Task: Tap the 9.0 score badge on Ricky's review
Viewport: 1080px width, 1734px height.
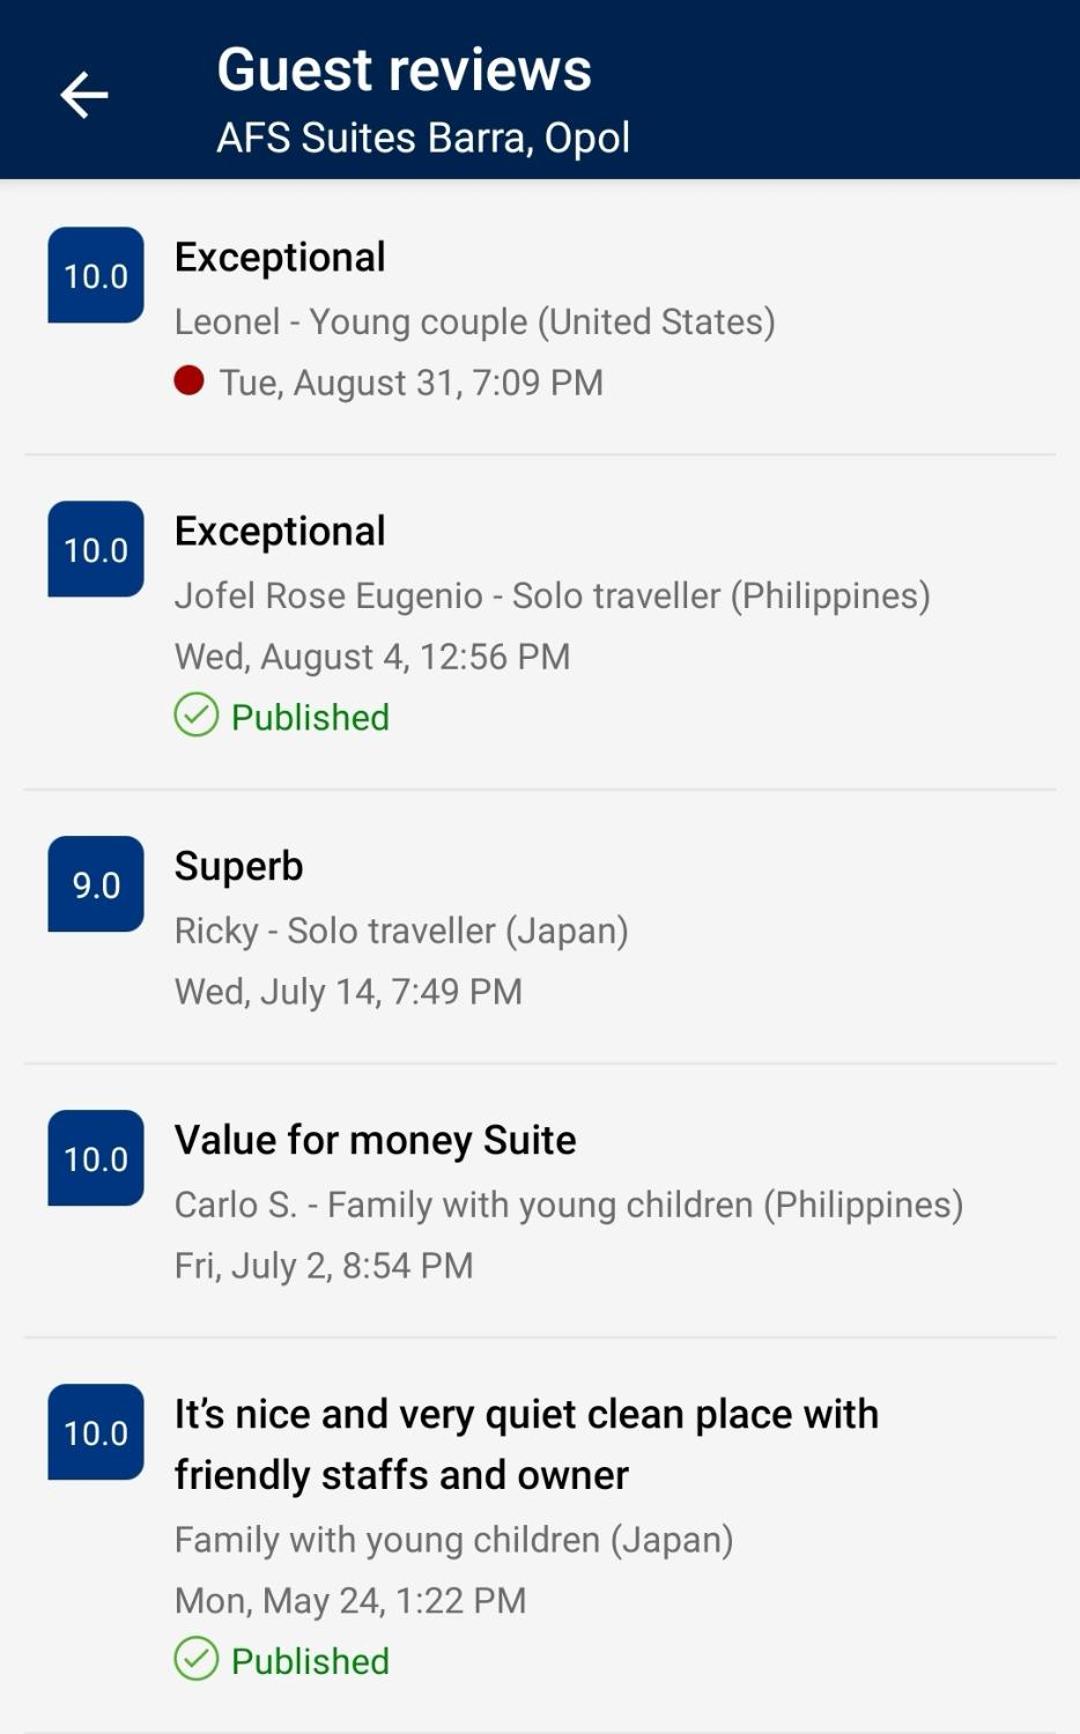Action: point(96,884)
